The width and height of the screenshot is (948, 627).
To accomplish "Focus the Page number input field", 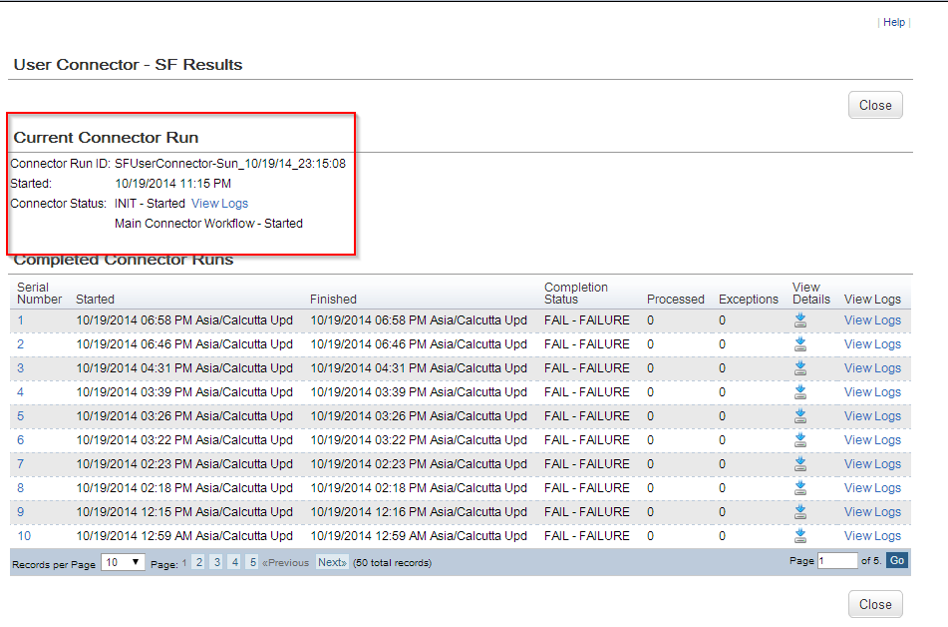I will [837, 560].
